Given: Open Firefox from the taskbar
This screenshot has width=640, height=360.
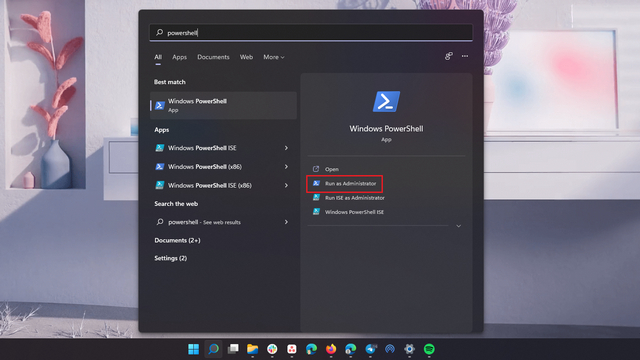Looking at the screenshot, I should 331,349.
